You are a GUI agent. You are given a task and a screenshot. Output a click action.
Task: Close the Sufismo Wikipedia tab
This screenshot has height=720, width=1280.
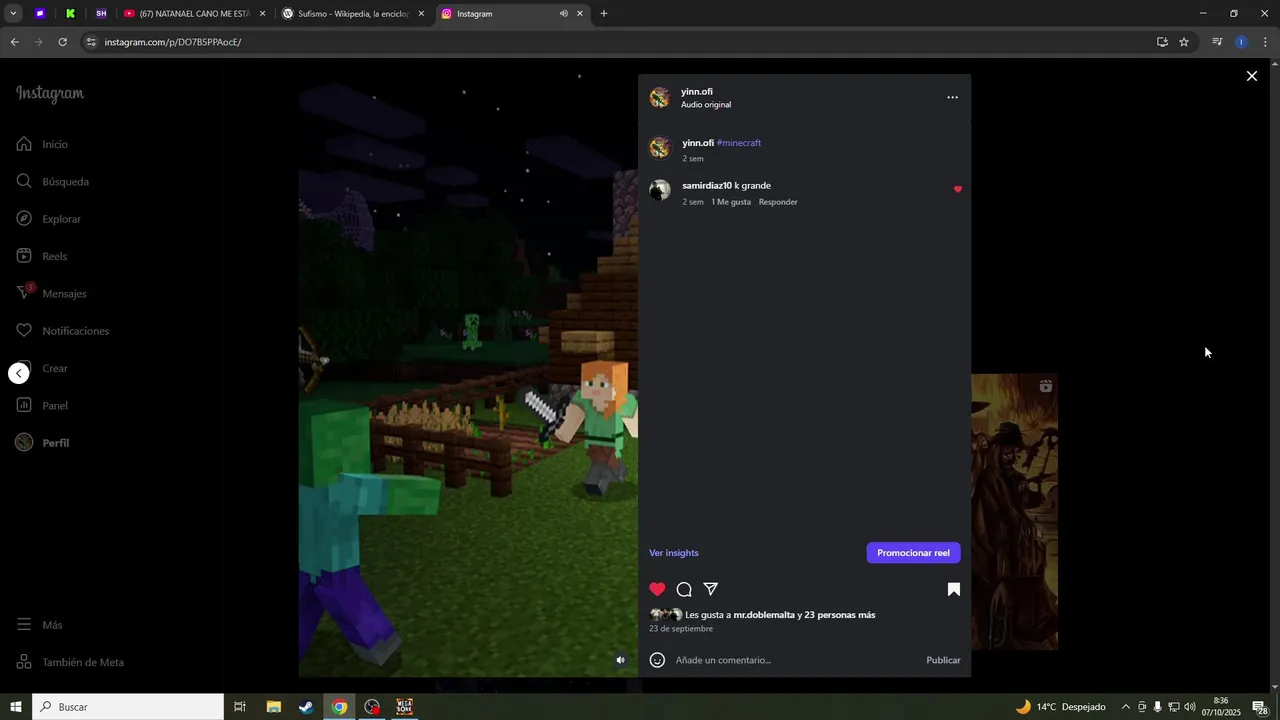[x=421, y=14]
